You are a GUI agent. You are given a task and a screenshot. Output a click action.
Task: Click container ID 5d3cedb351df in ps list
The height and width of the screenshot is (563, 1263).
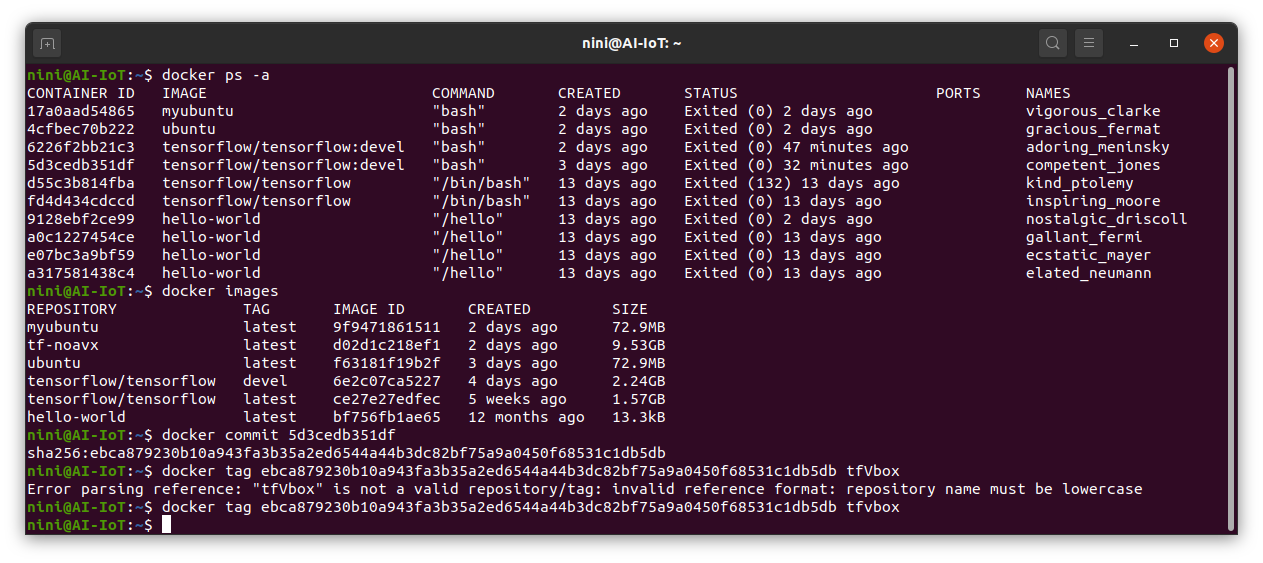pyautogui.click(x=81, y=165)
